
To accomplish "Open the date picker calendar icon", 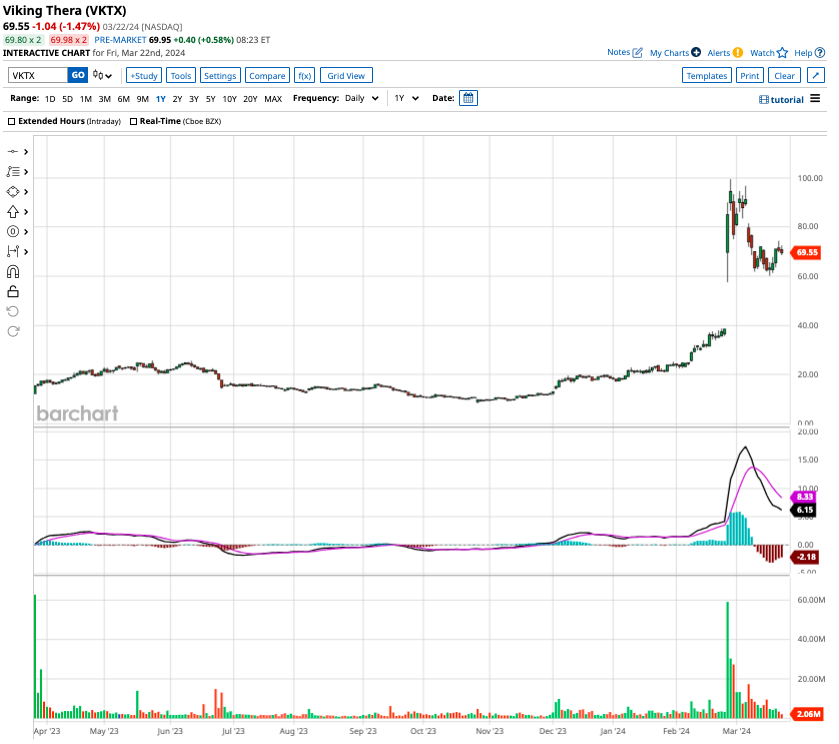I will click(469, 98).
